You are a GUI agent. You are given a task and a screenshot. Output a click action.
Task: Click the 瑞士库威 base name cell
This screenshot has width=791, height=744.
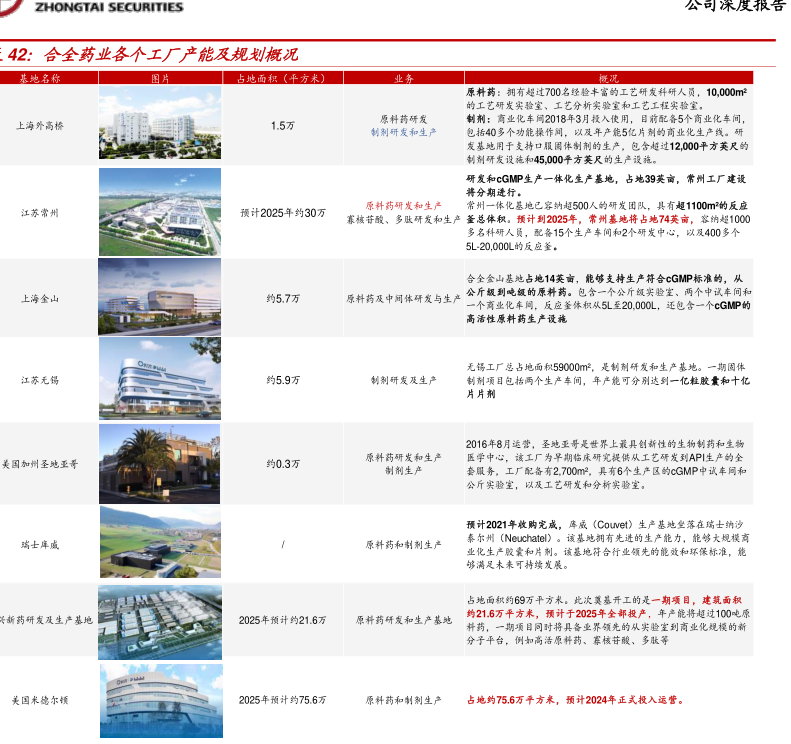coord(40,545)
